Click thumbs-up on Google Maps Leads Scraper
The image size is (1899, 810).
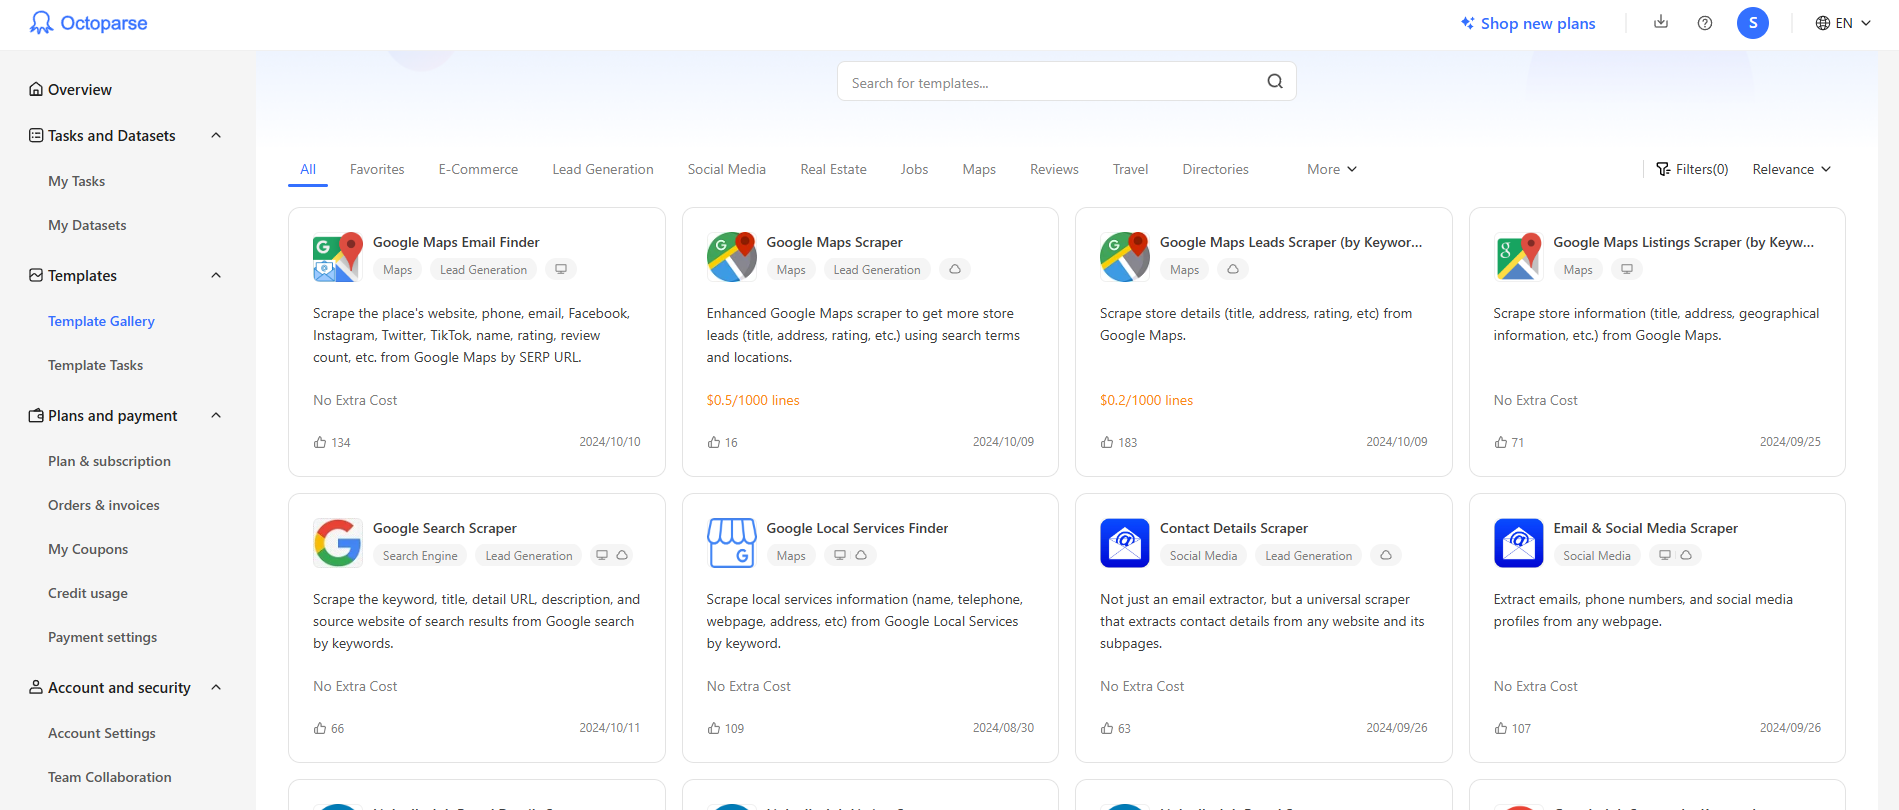point(1107,442)
